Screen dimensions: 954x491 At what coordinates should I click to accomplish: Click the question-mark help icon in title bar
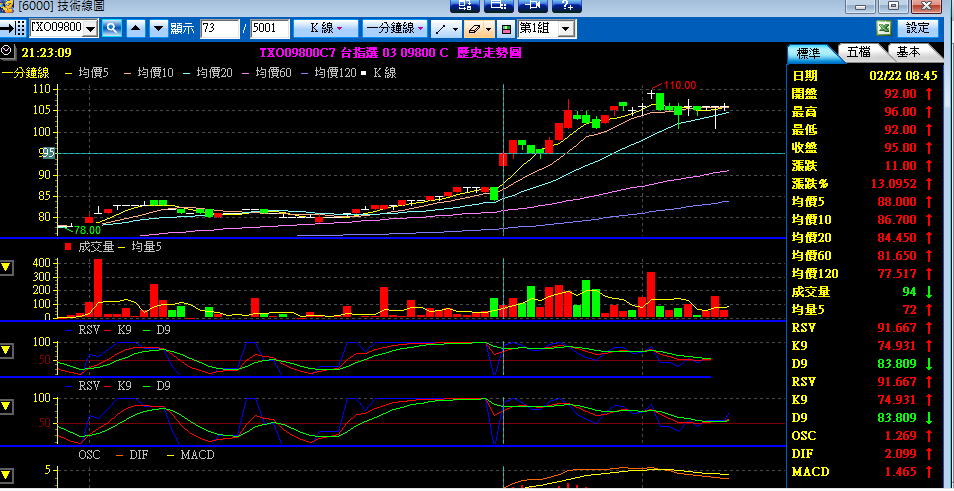pos(567,5)
